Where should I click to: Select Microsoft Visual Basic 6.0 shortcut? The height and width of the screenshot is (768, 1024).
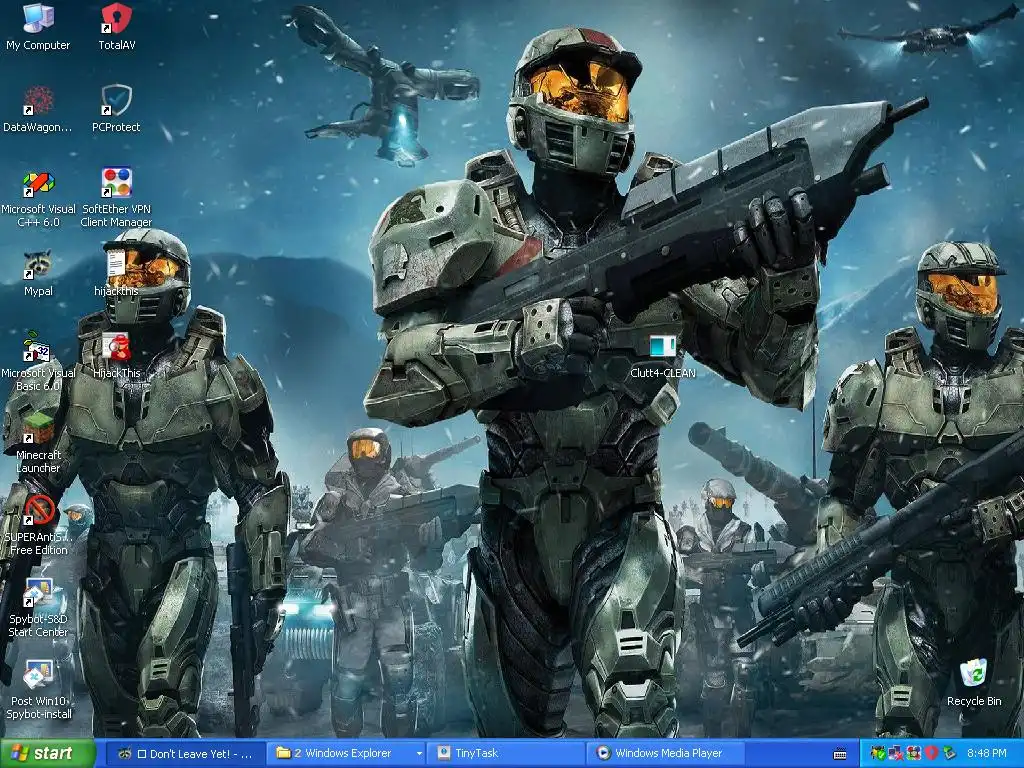tap(38, 362)
